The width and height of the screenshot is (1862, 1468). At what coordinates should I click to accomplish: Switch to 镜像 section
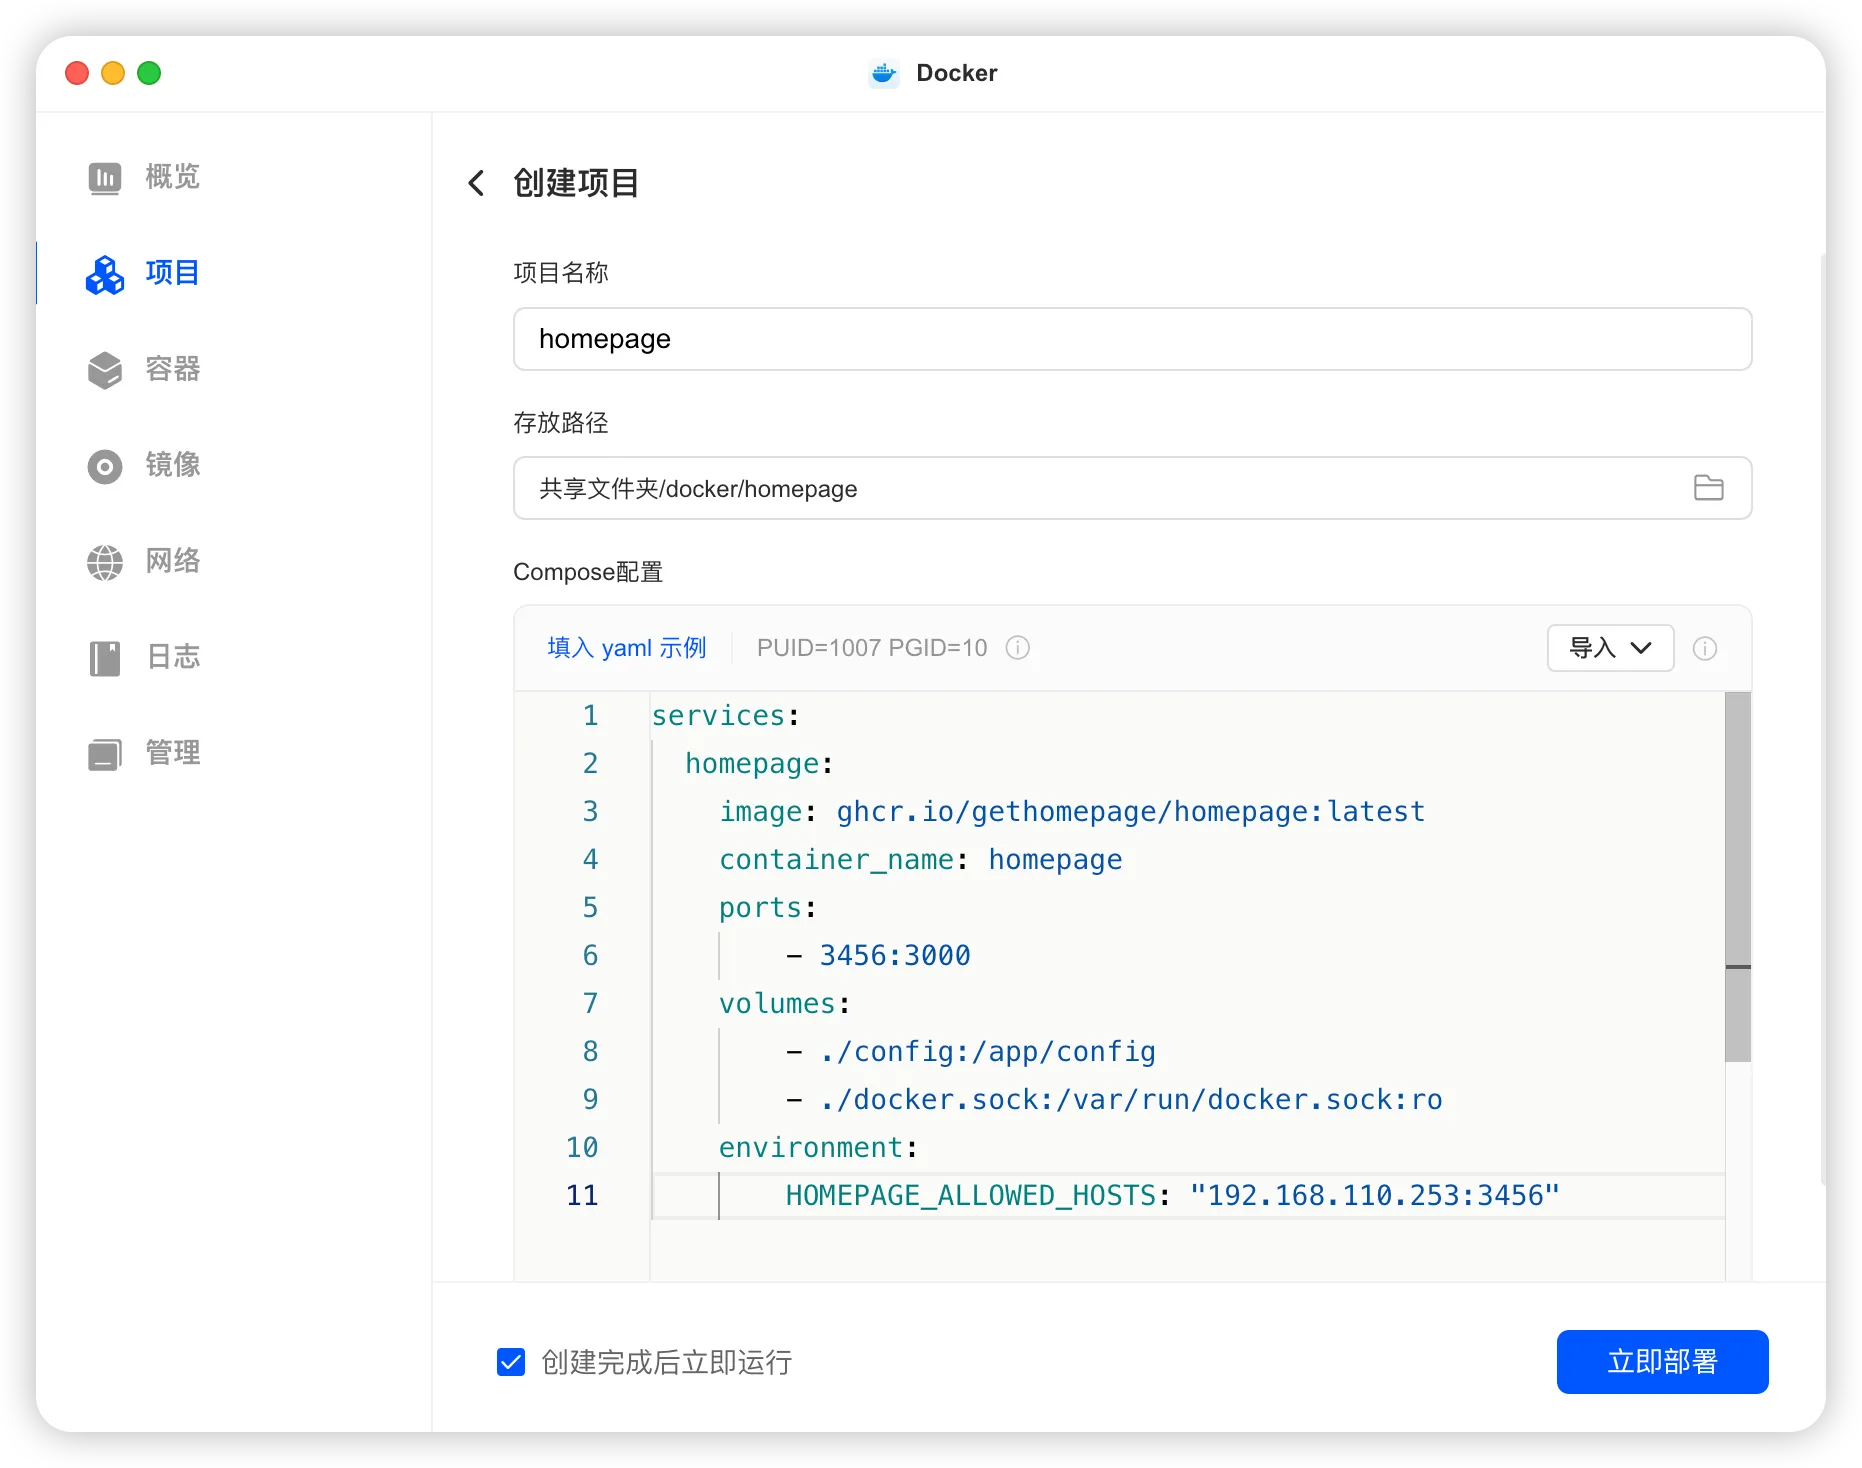[172, 465]
